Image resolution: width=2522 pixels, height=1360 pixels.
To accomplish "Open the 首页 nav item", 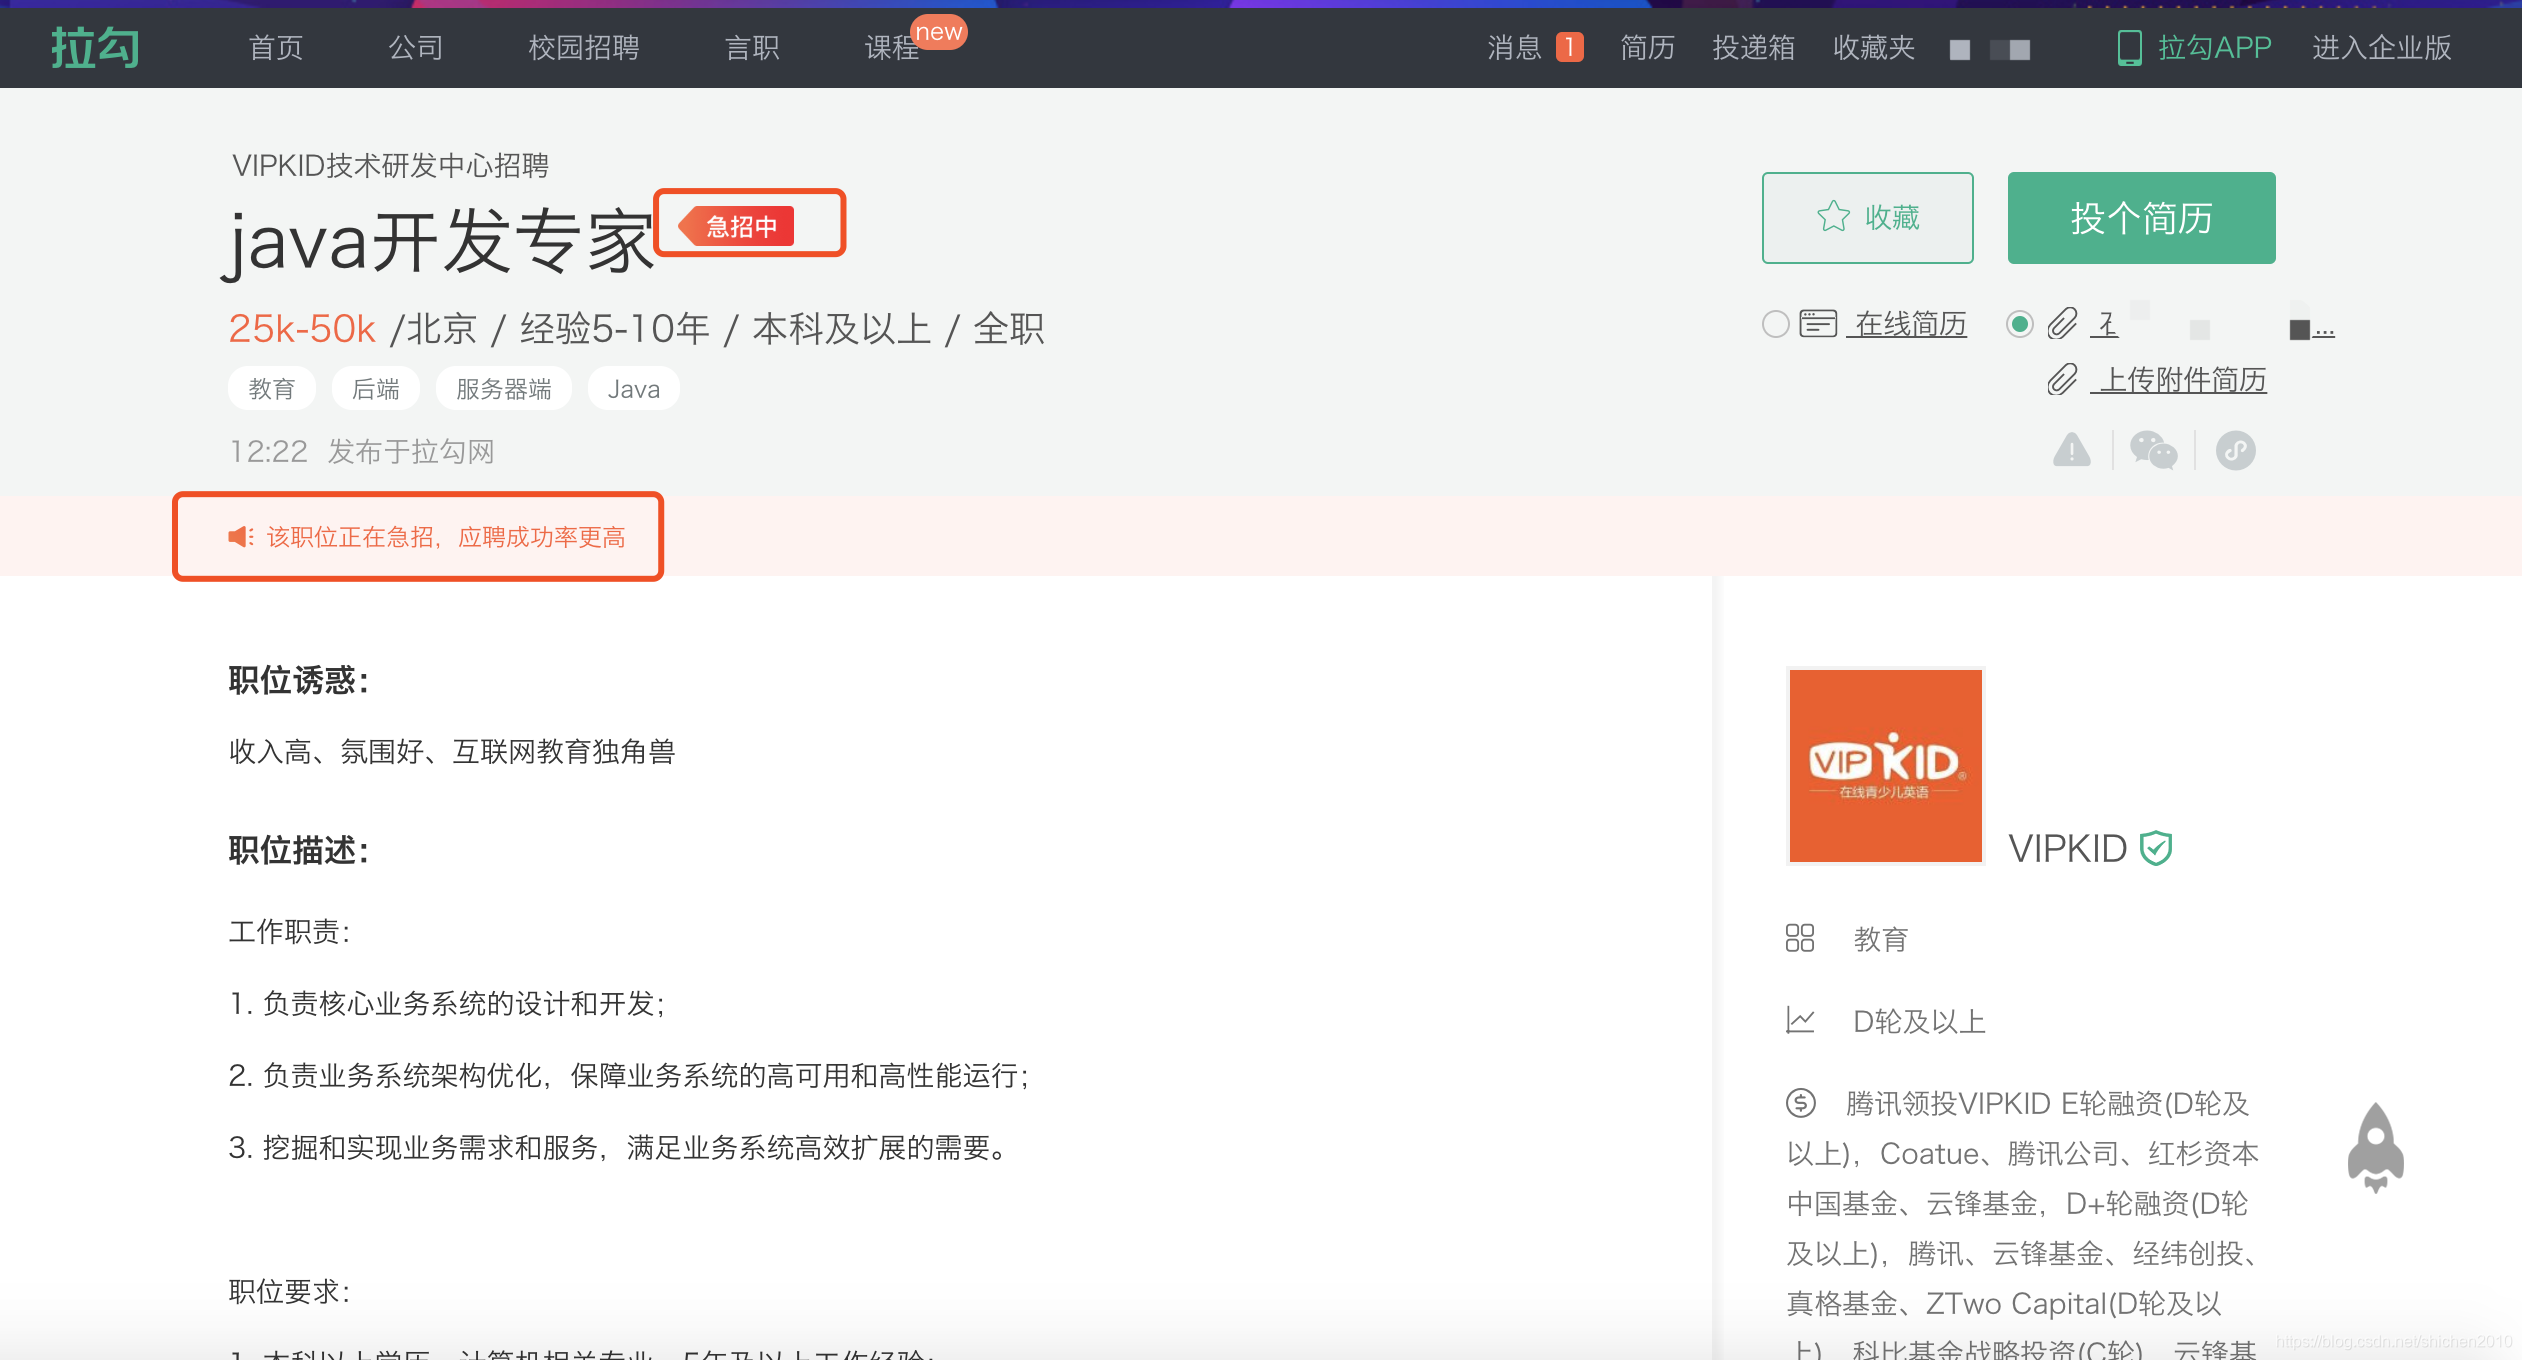I will tap(275, 47).
